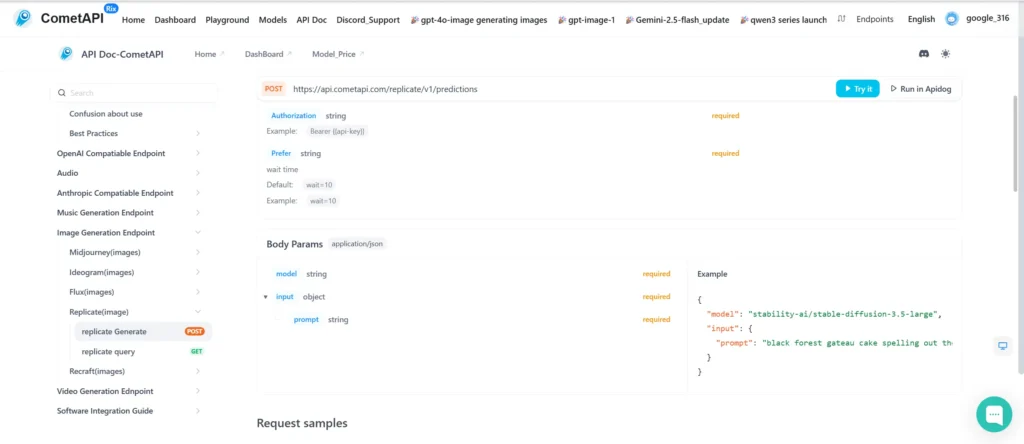
Task: Click the google_316 user avatar
Action: point(951,18)
